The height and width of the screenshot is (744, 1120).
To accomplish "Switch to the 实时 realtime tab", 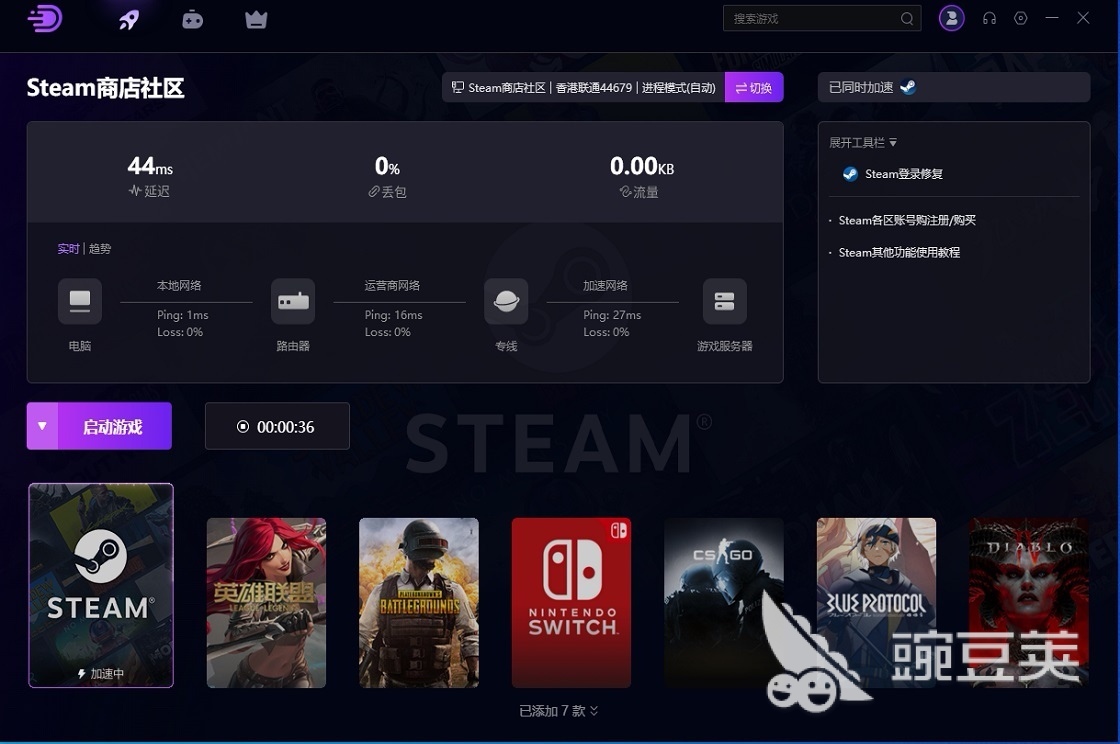I will (x=68, y=248).
